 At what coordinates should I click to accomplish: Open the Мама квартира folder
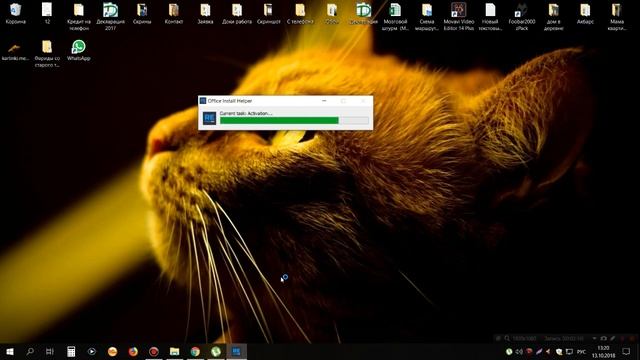click(x=617, y=16)
